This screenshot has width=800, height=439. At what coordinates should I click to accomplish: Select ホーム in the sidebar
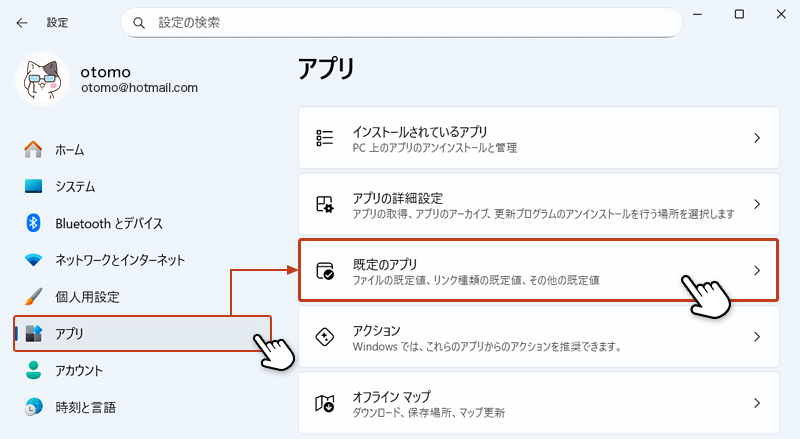click(142, 150)
